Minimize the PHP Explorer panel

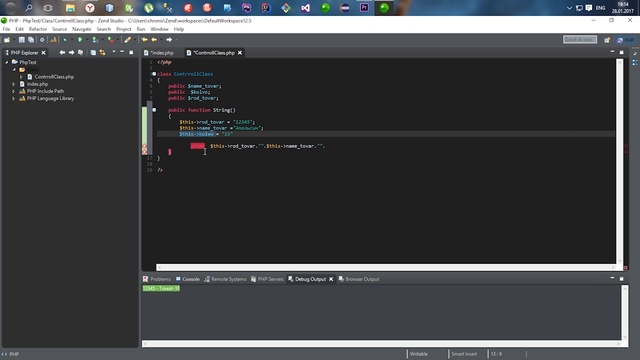[122, 52]
